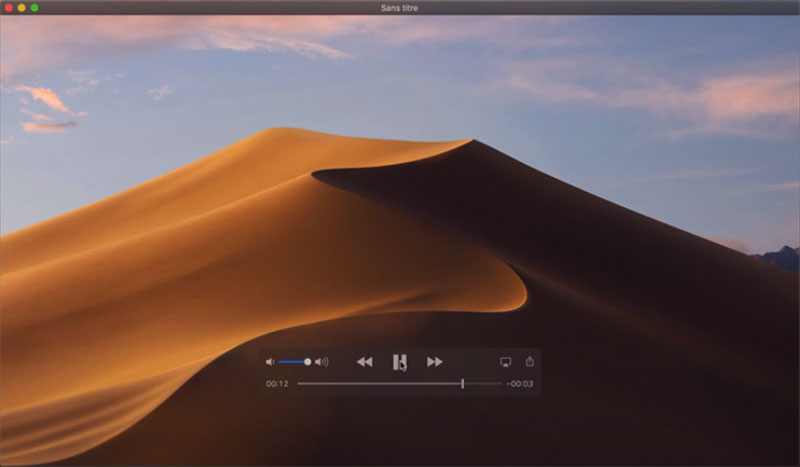Mute audio with the low volume speaker icon
The height and width of the screenshot is (467, 800).
[x=270, y=362]
